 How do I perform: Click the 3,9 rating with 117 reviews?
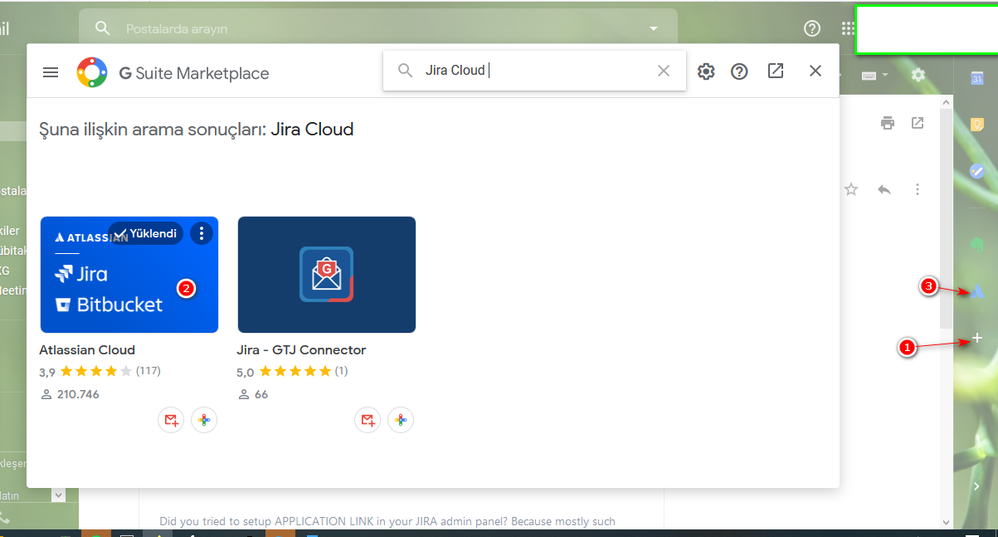tap(100, 371)
